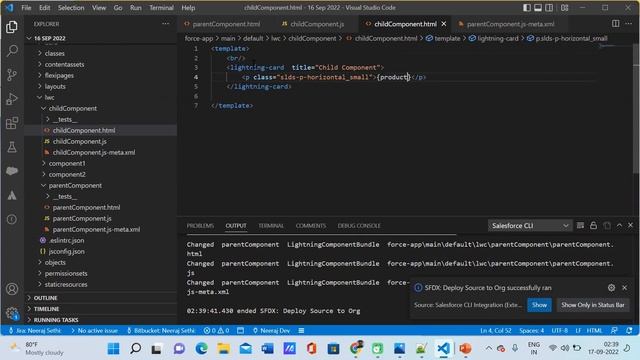Click Spaces: 4 indentation setting
640x360 pixels.
coord(531,330)
